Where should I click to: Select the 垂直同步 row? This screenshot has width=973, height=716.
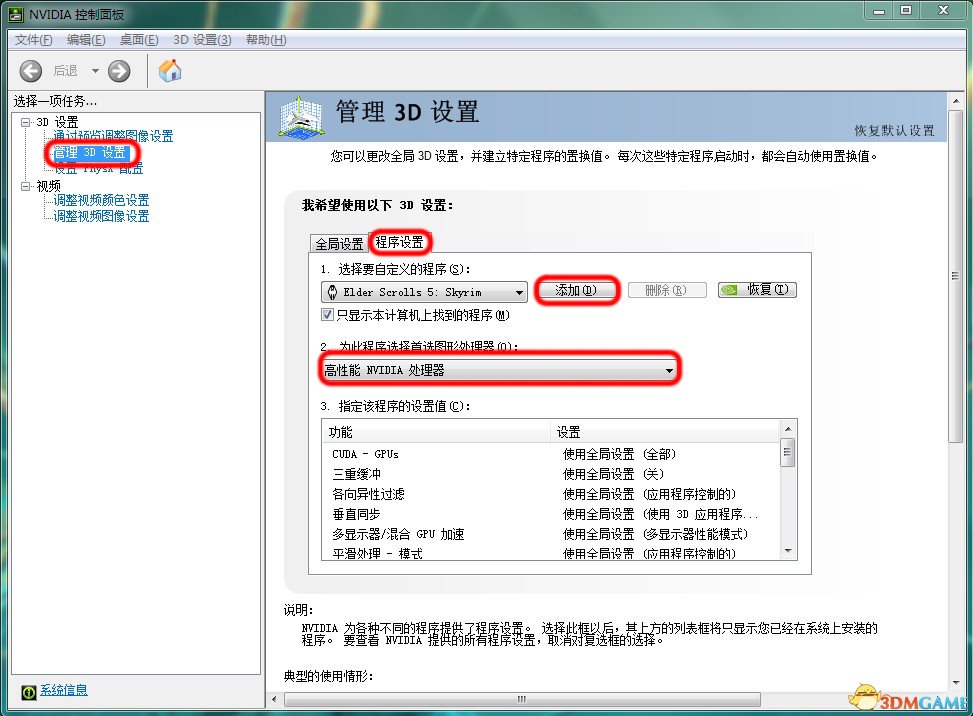[550, 514]
